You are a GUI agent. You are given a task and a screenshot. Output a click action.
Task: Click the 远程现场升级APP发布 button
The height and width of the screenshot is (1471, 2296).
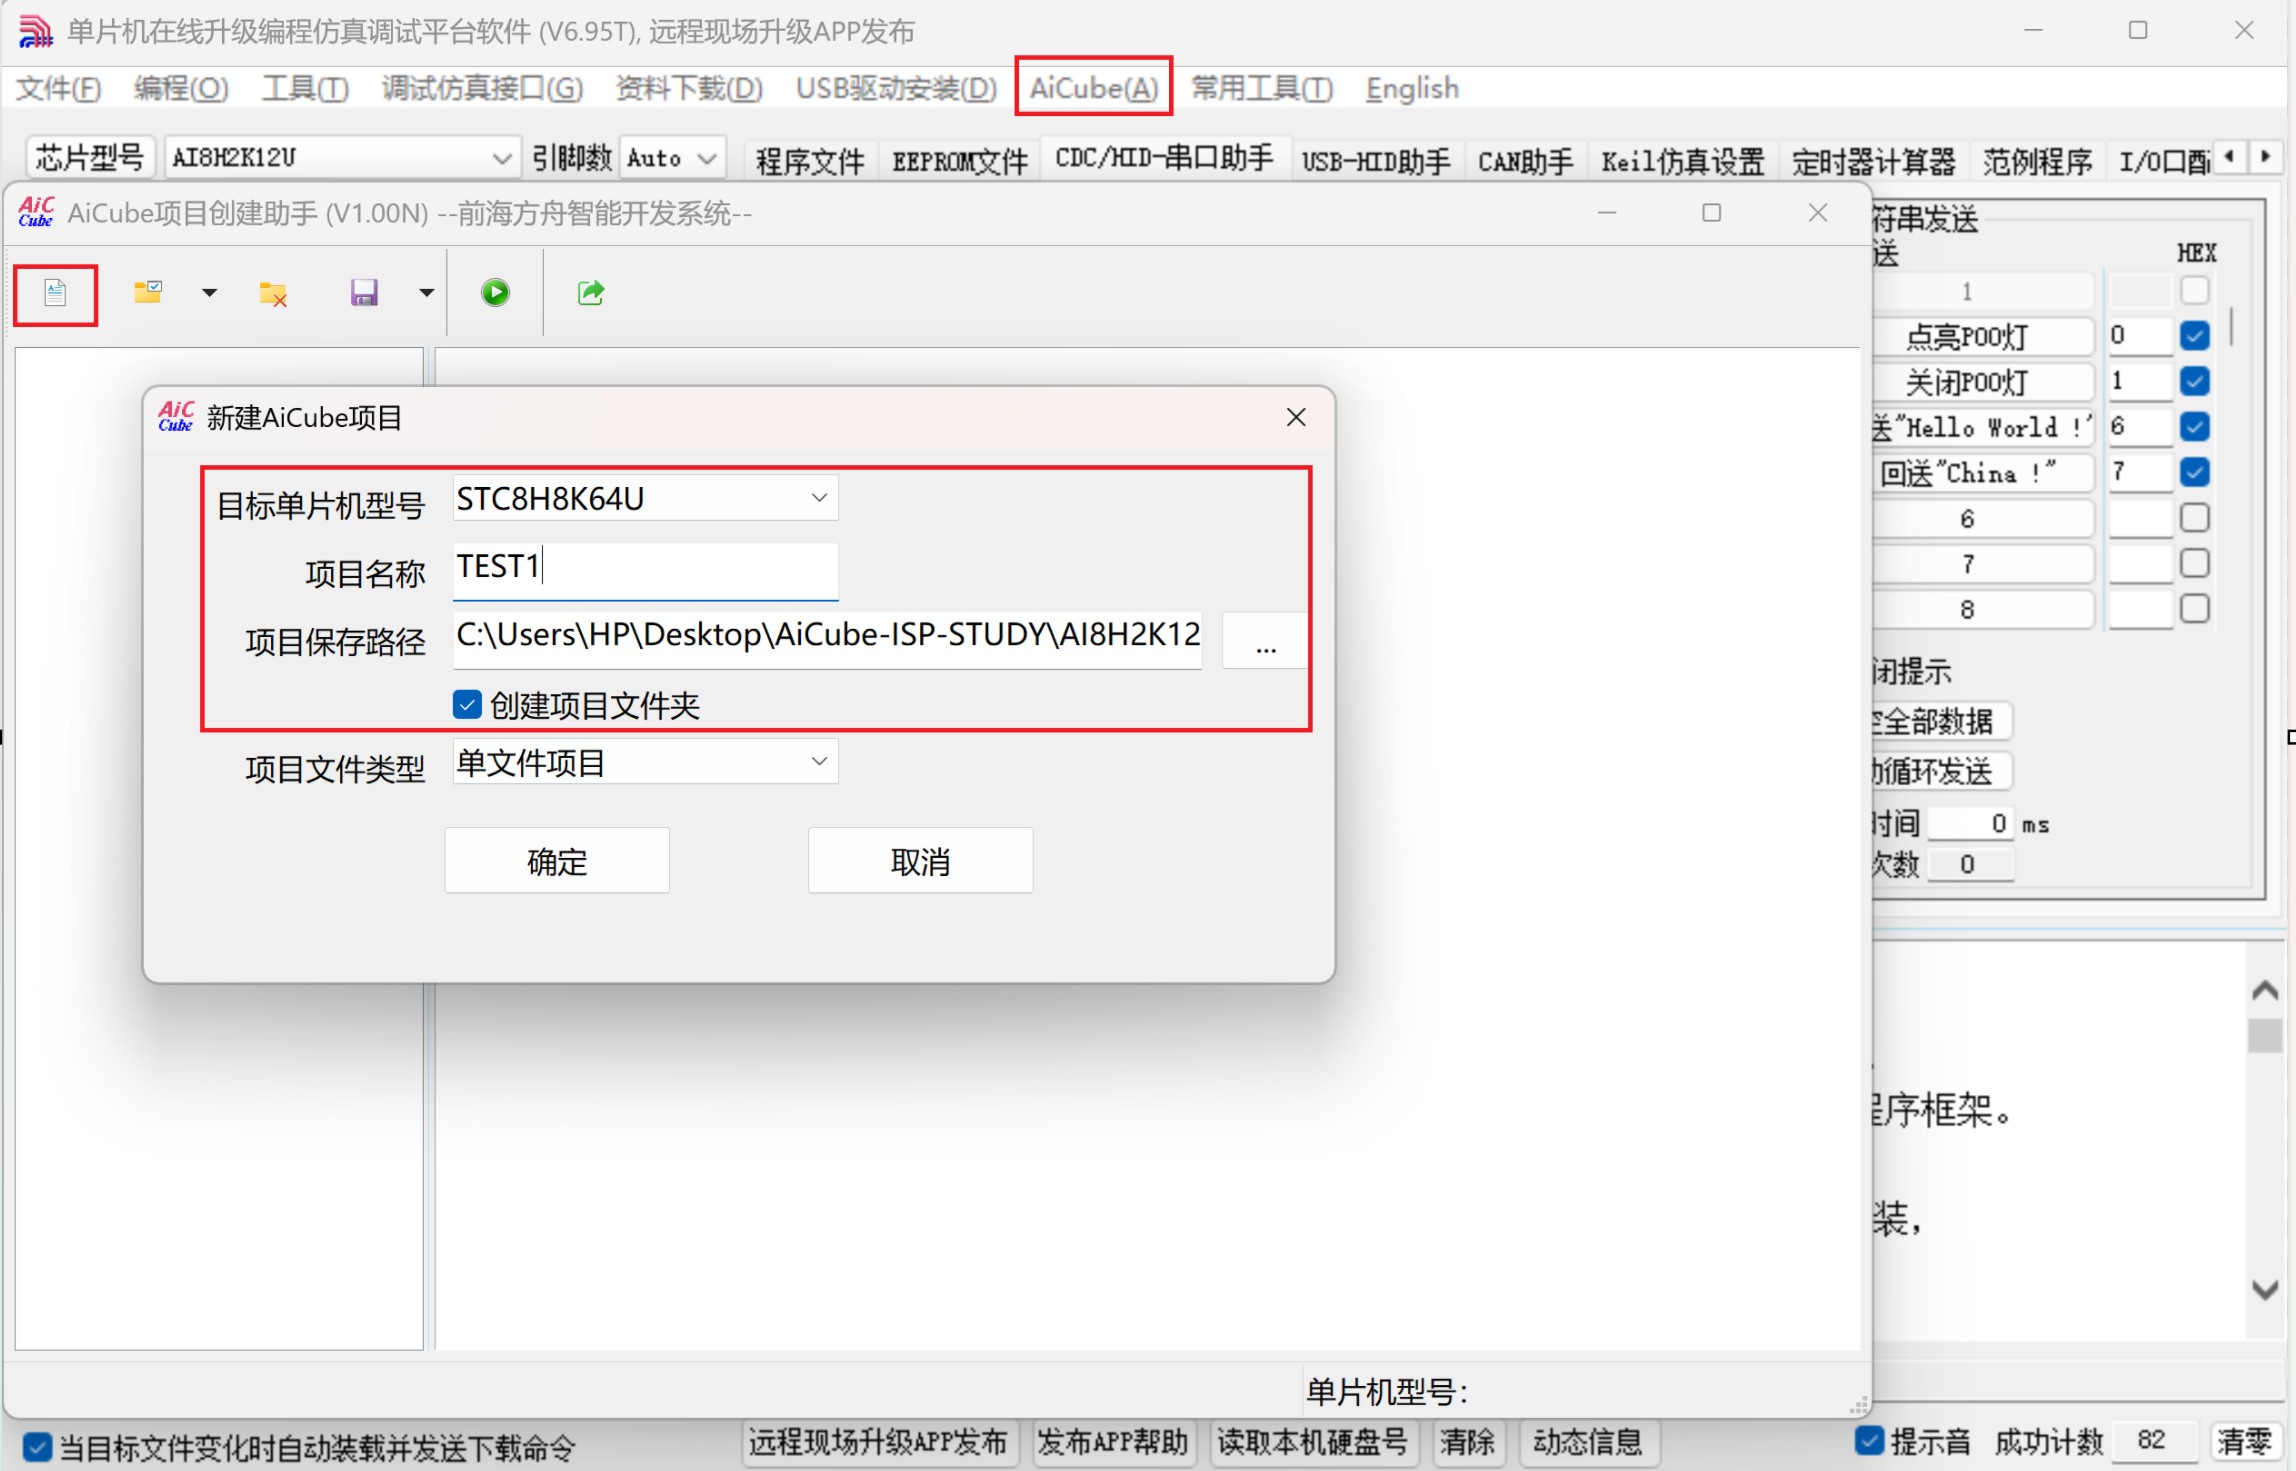pyautogui.click(x=879, y=1442)
